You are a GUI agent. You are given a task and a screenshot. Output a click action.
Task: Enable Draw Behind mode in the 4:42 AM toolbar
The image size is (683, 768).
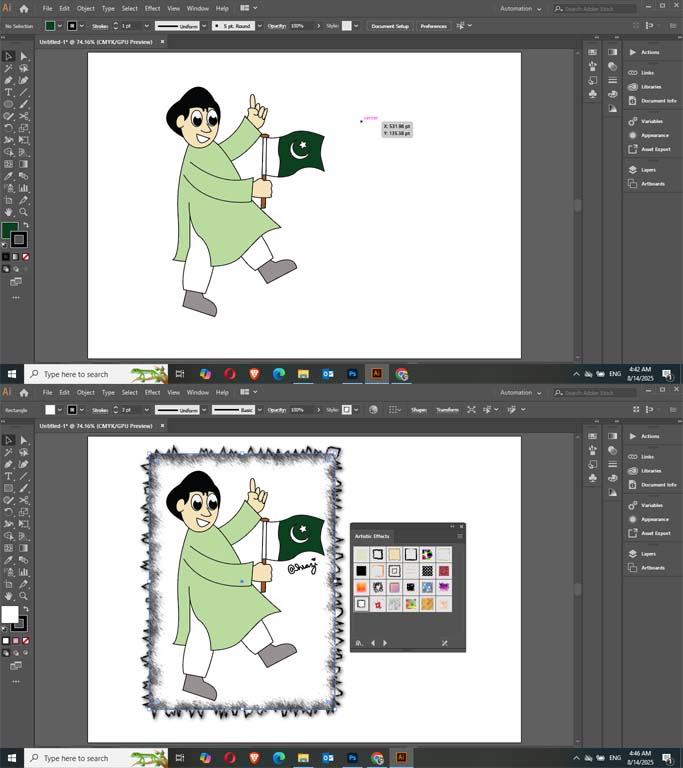click(16, 269)
